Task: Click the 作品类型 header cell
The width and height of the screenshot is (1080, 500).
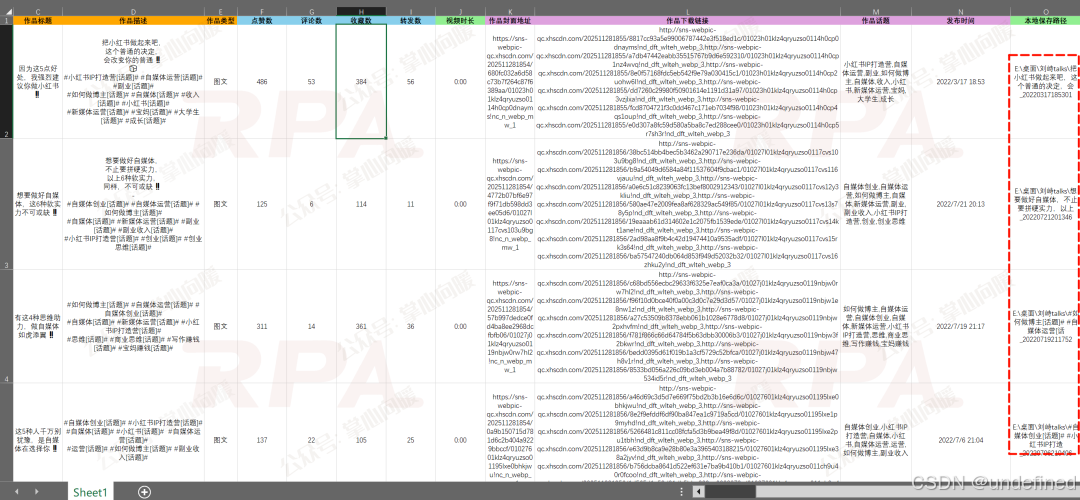Action: coord(220,21)
